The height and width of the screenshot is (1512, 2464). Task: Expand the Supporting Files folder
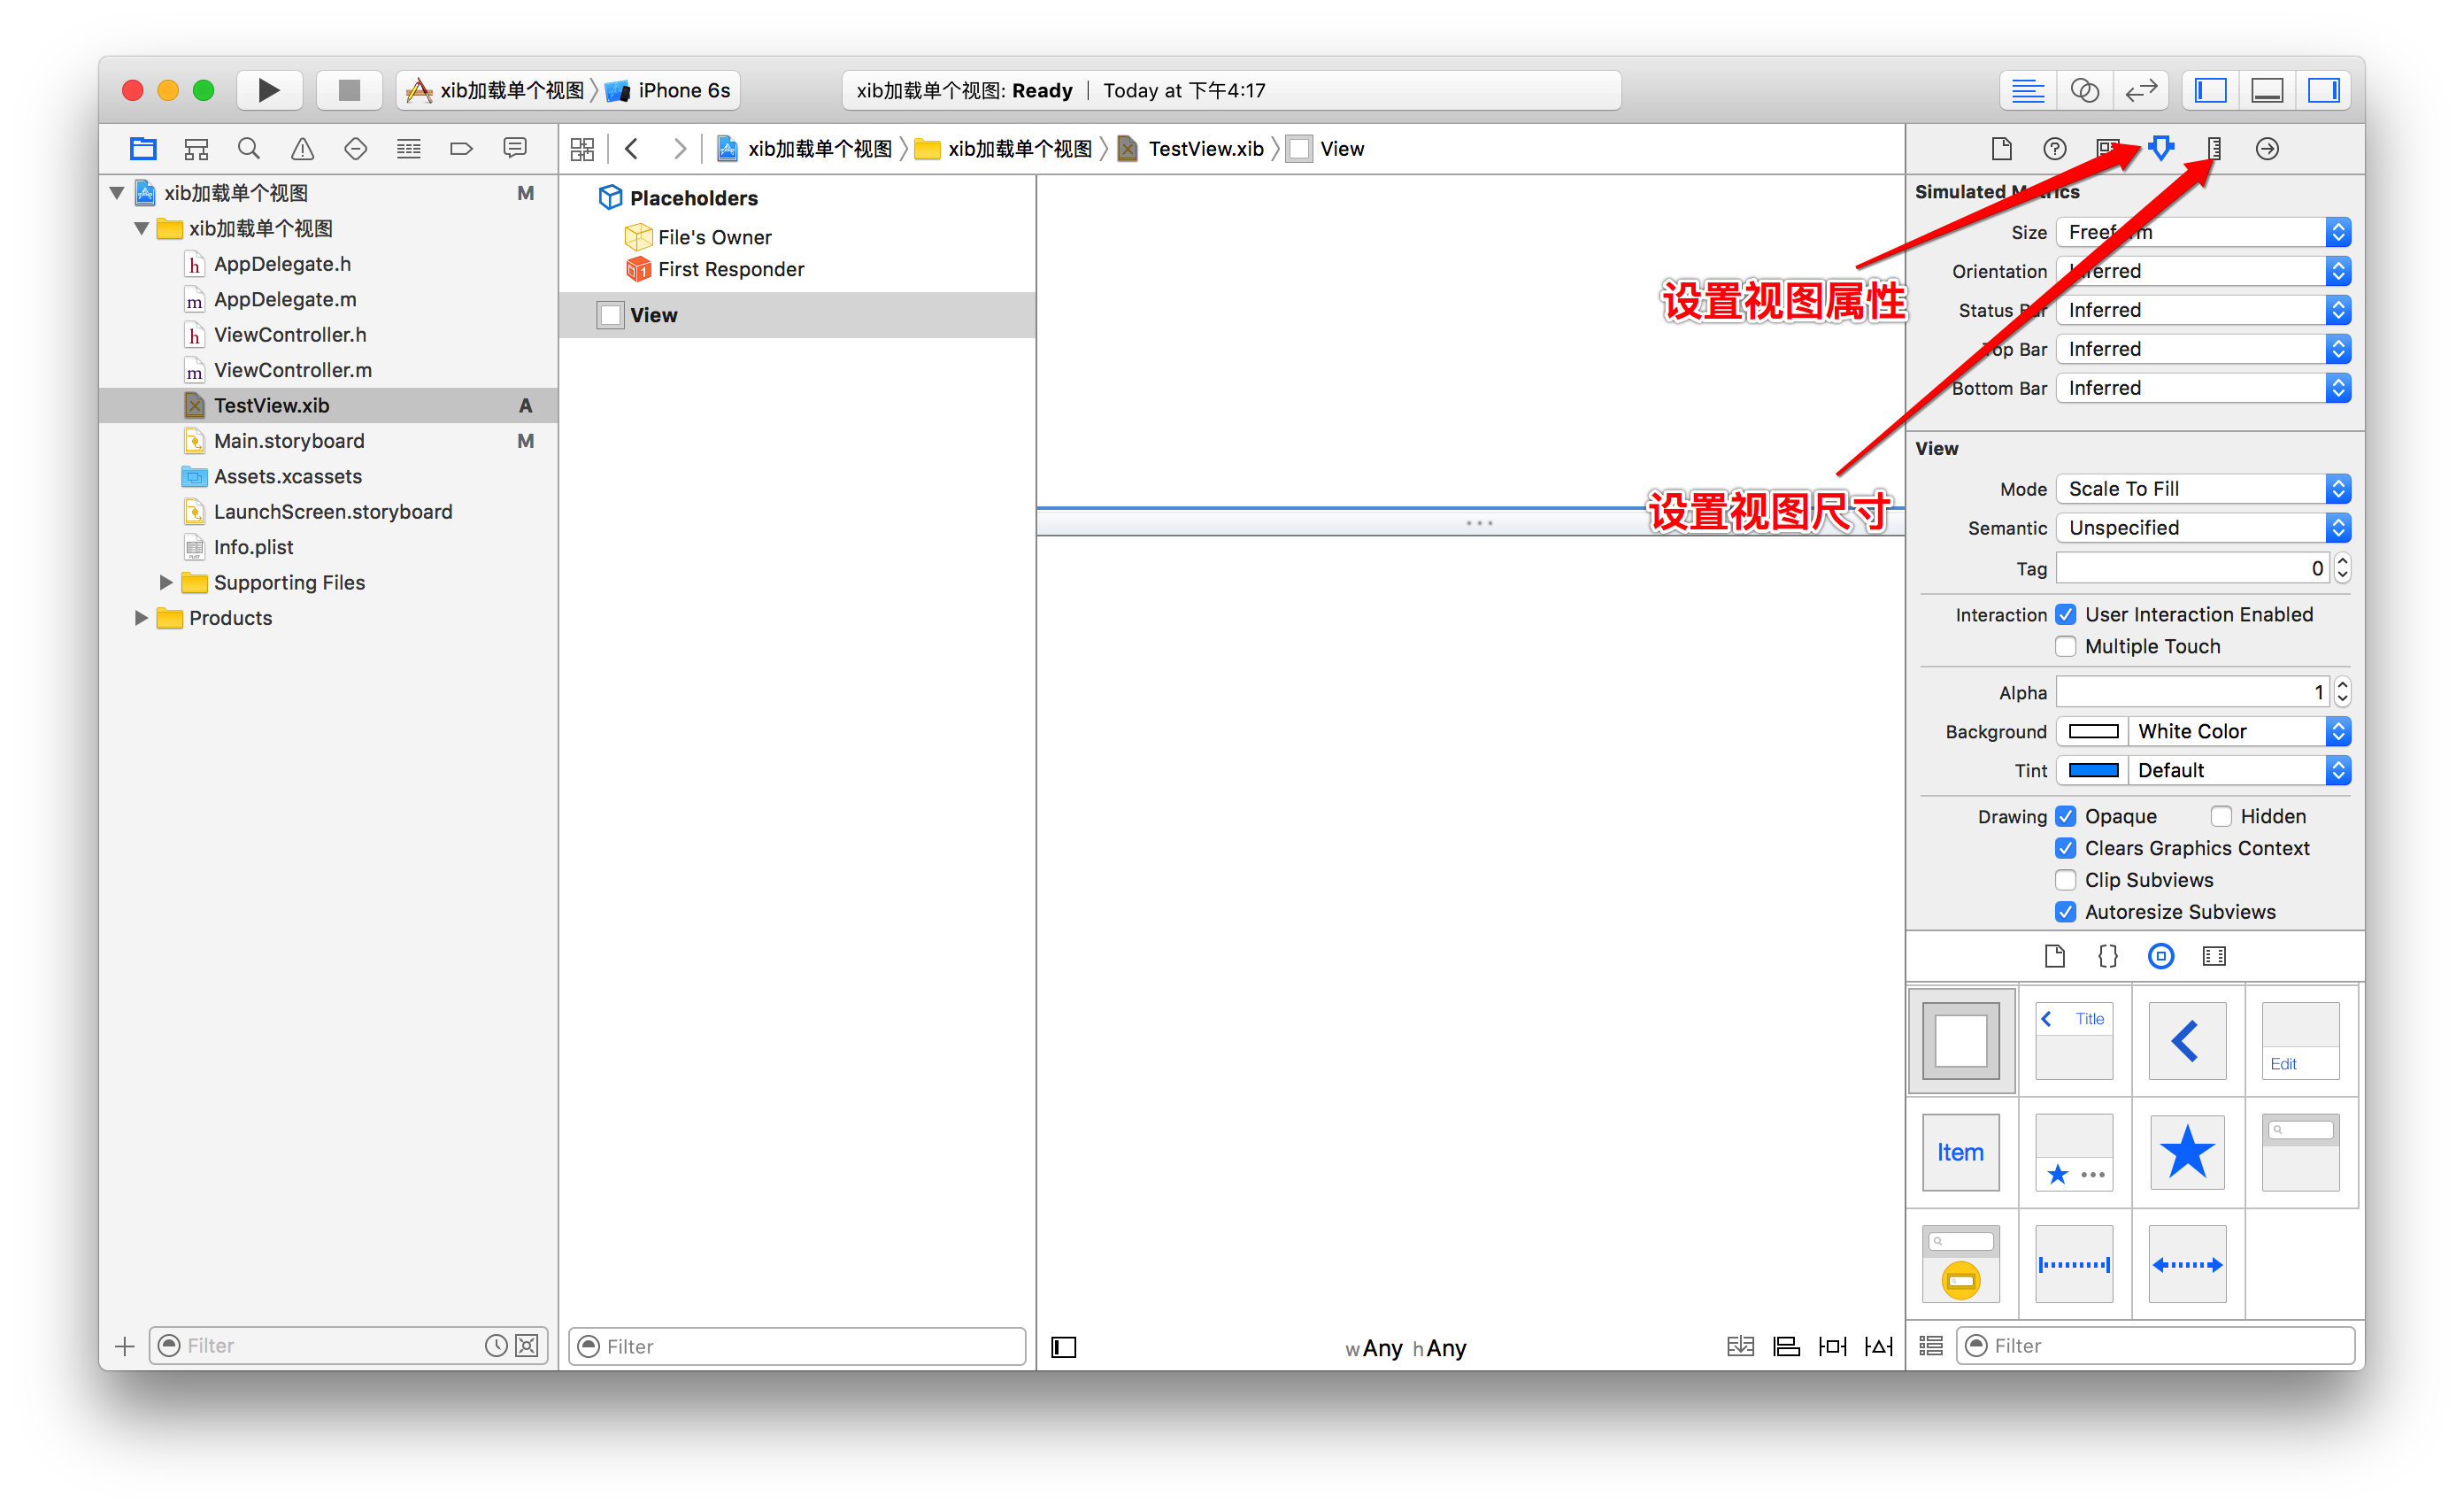pyautogui.click(x=166, y=582)
